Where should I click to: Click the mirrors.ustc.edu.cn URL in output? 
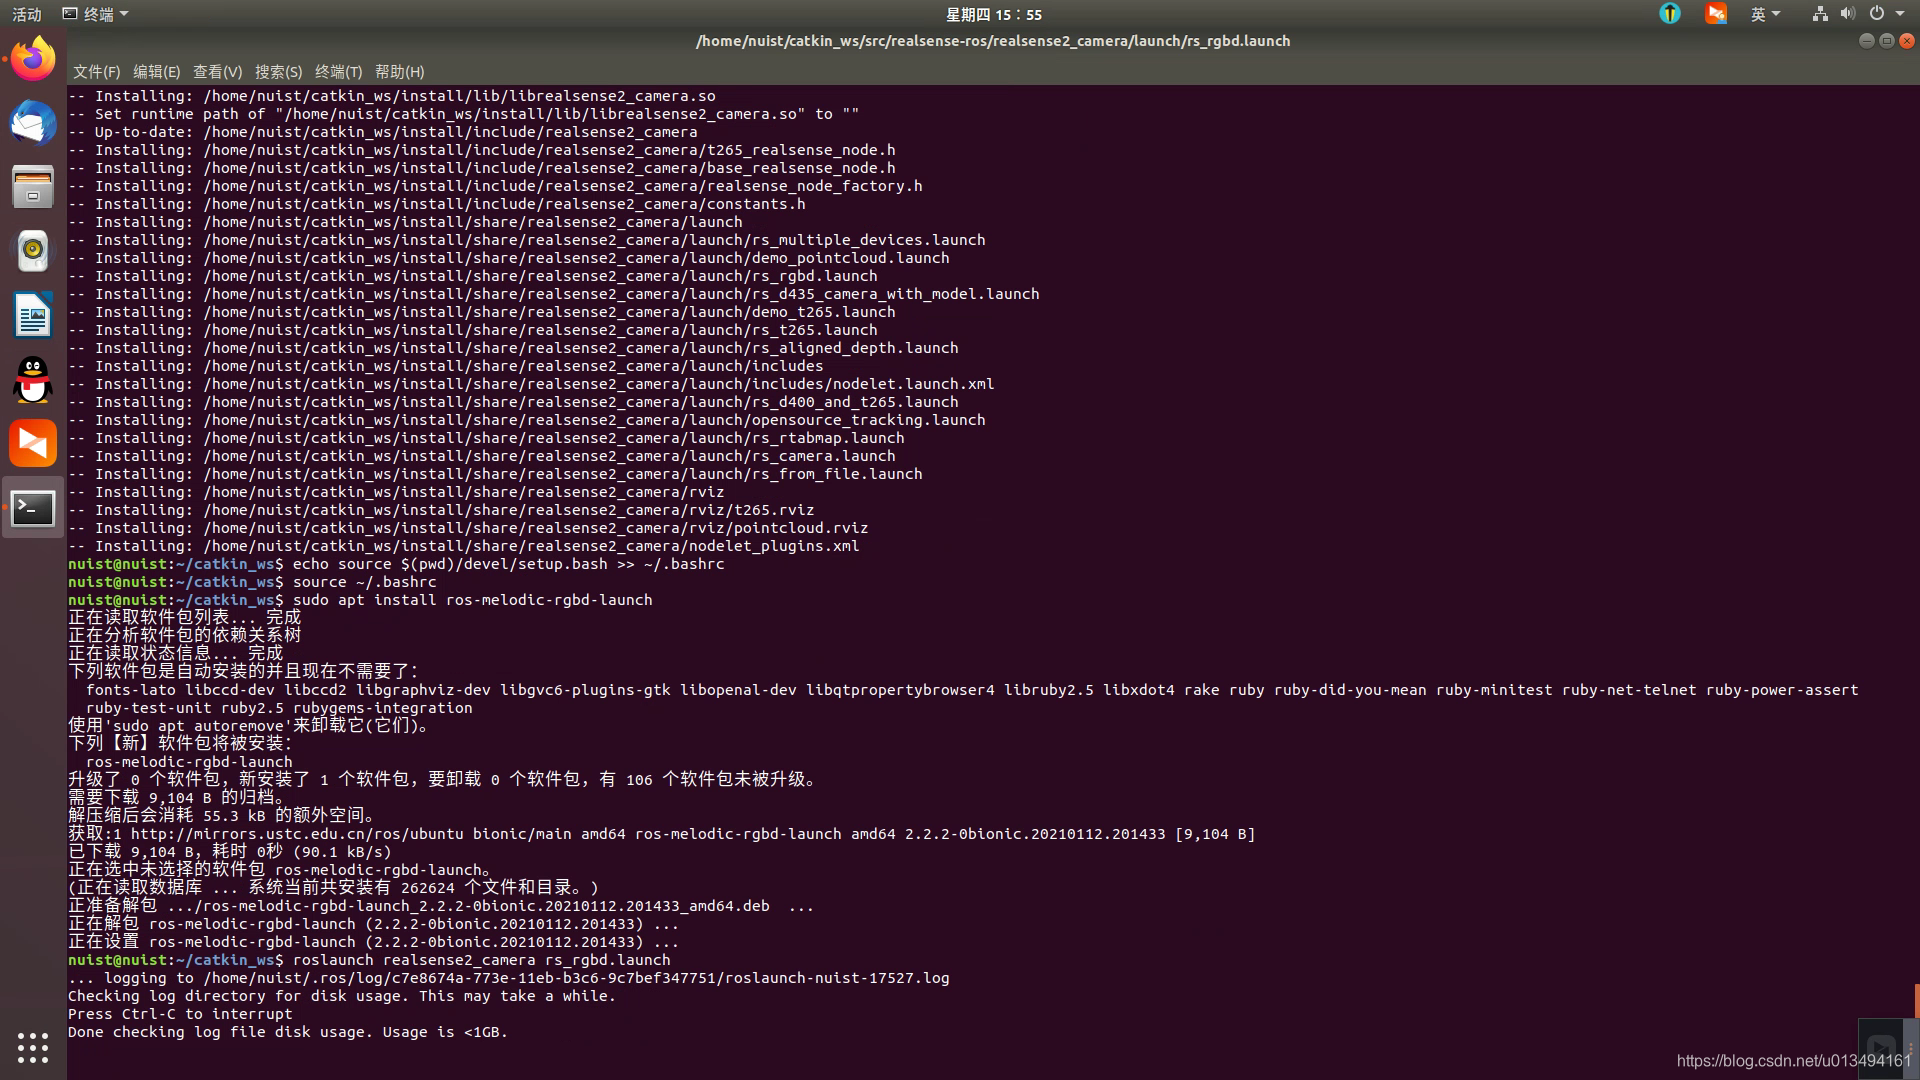[x=297, y=834]
